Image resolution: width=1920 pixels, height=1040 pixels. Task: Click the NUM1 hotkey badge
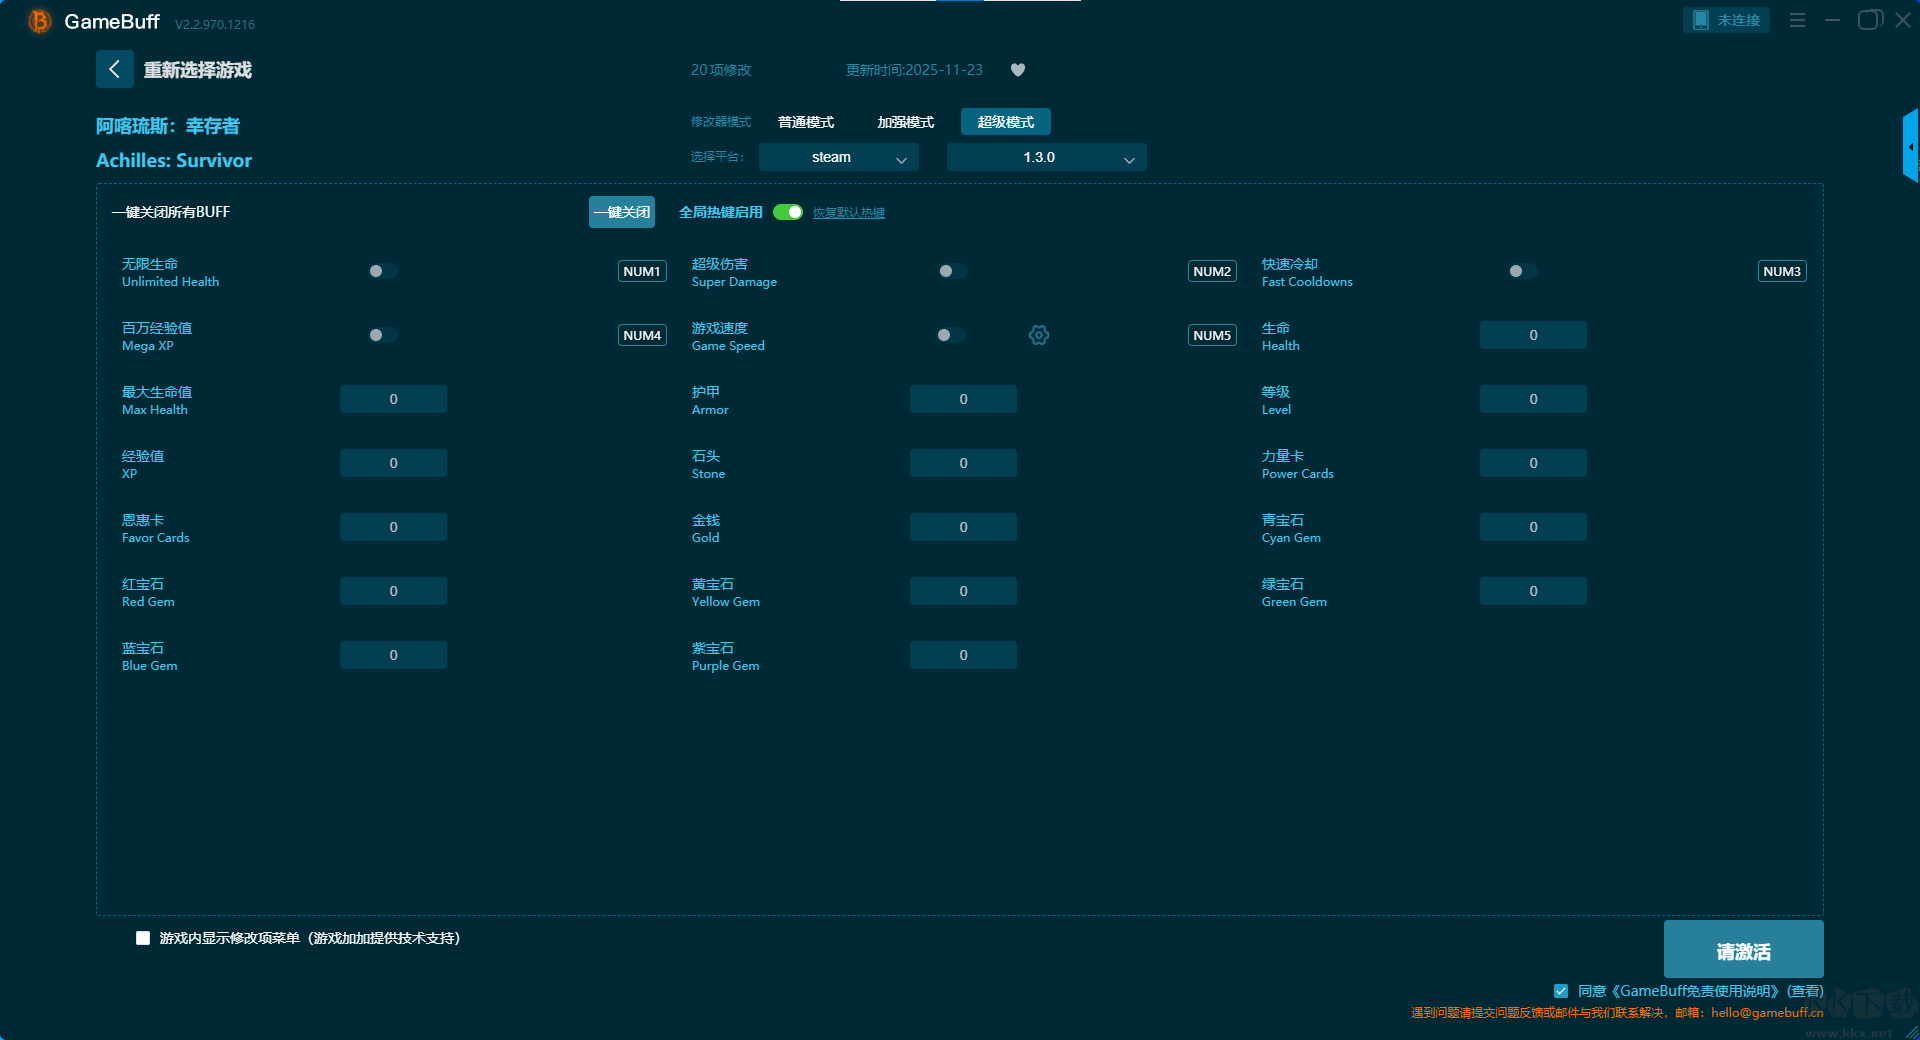tap(642, 271)
